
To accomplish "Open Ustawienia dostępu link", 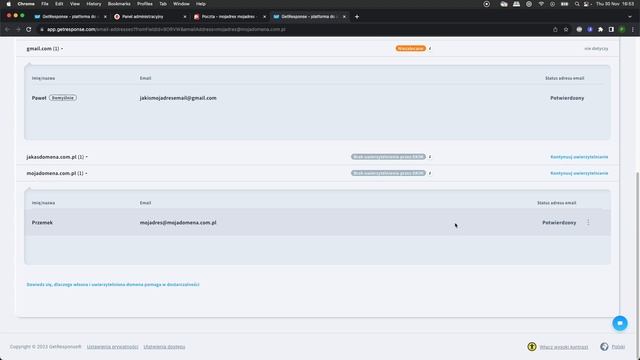I will pyautogui.click(x=164, y=347).
